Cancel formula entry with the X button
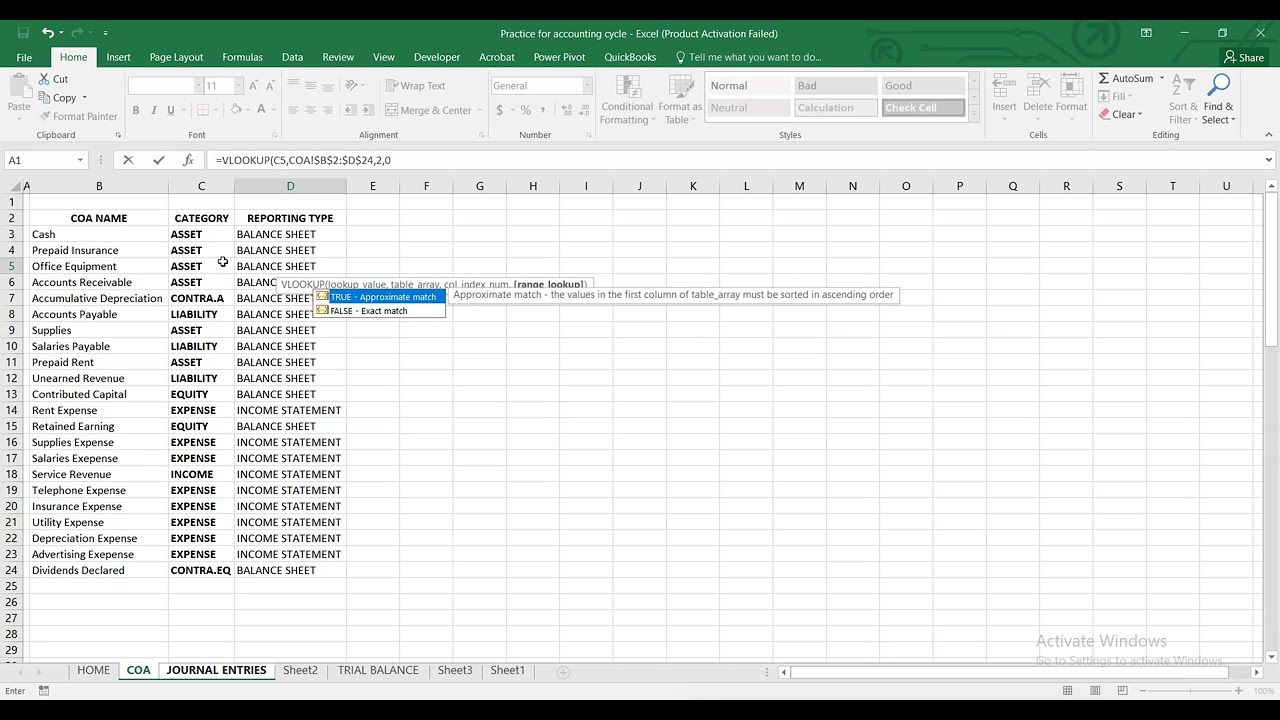This screenshot has width=1280, height=720. pos(128,160)
